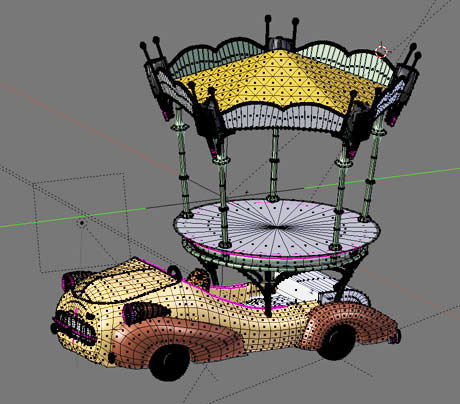Viewport: 460px width, 404px height.
Task: Select the dotted camera frame object
Action: pyautogui.click(x=82, y=223)
